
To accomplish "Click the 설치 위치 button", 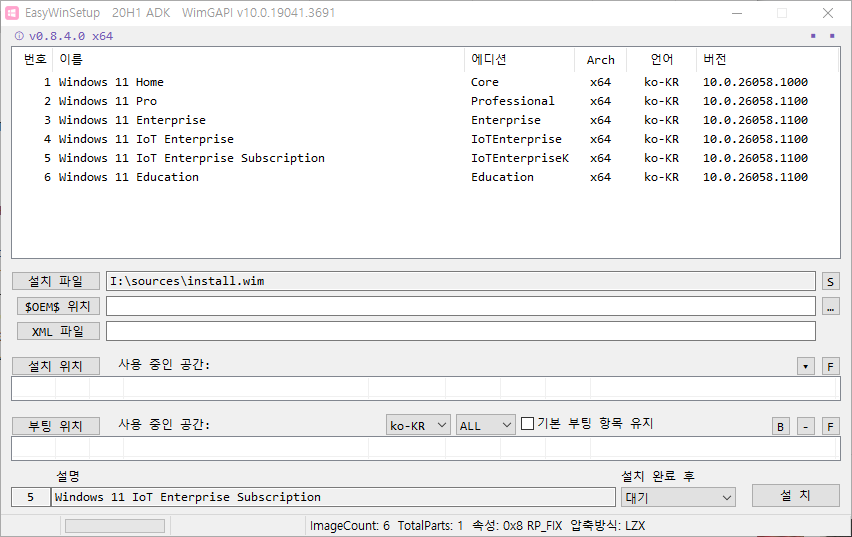I will point(56,366).
